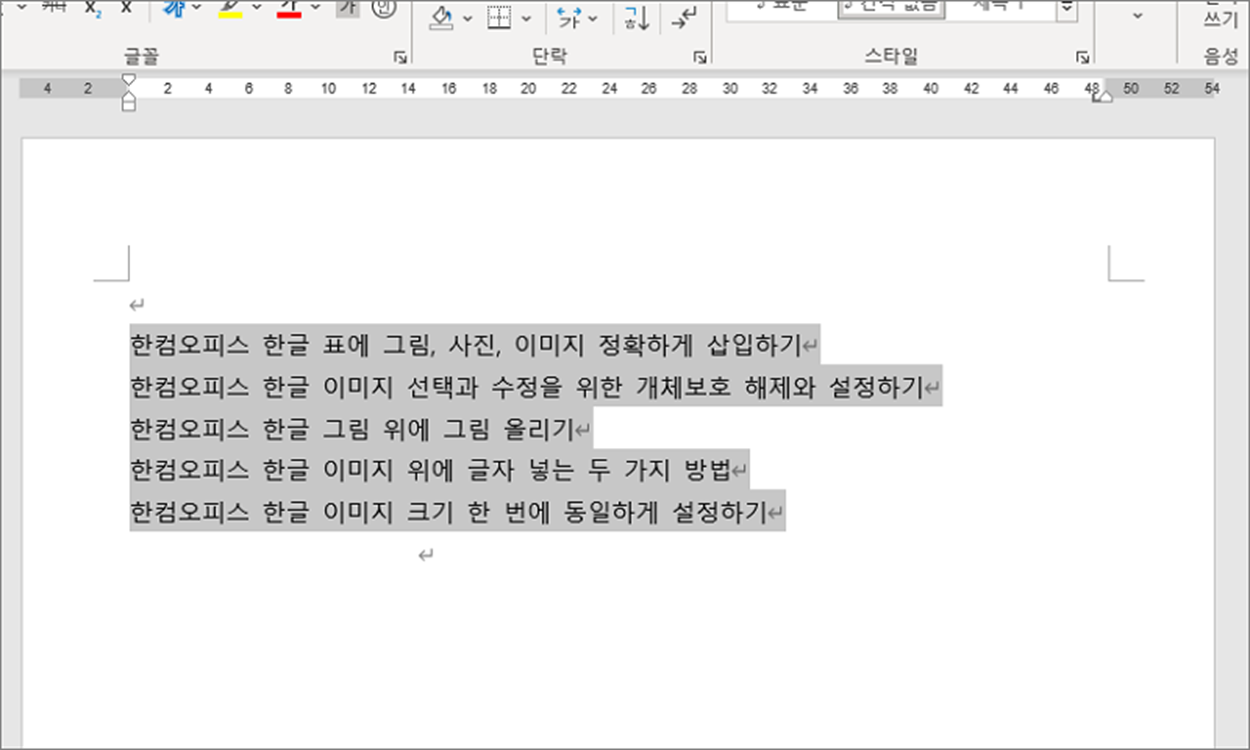
Task: Click left indent square on ruler
Action: pyautogui.click(x=128, y=104)
